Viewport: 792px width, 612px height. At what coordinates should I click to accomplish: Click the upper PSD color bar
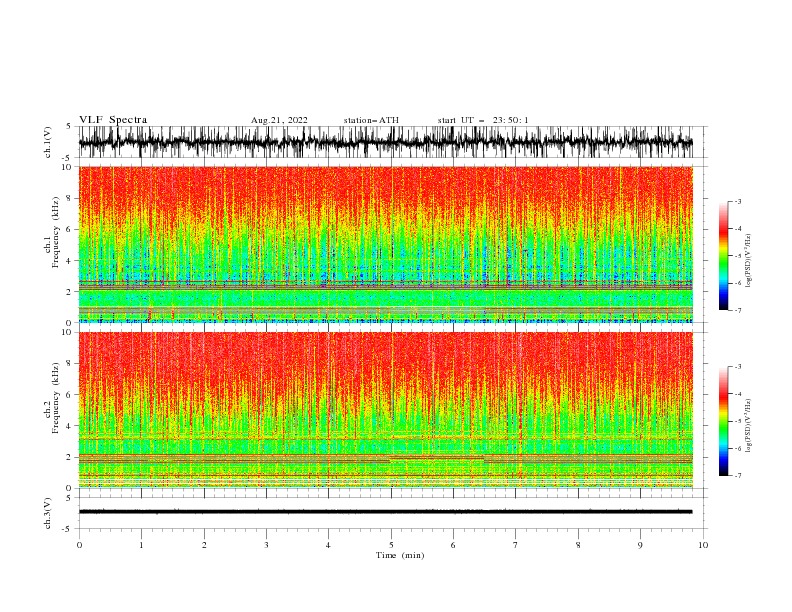tap(723, 256)
